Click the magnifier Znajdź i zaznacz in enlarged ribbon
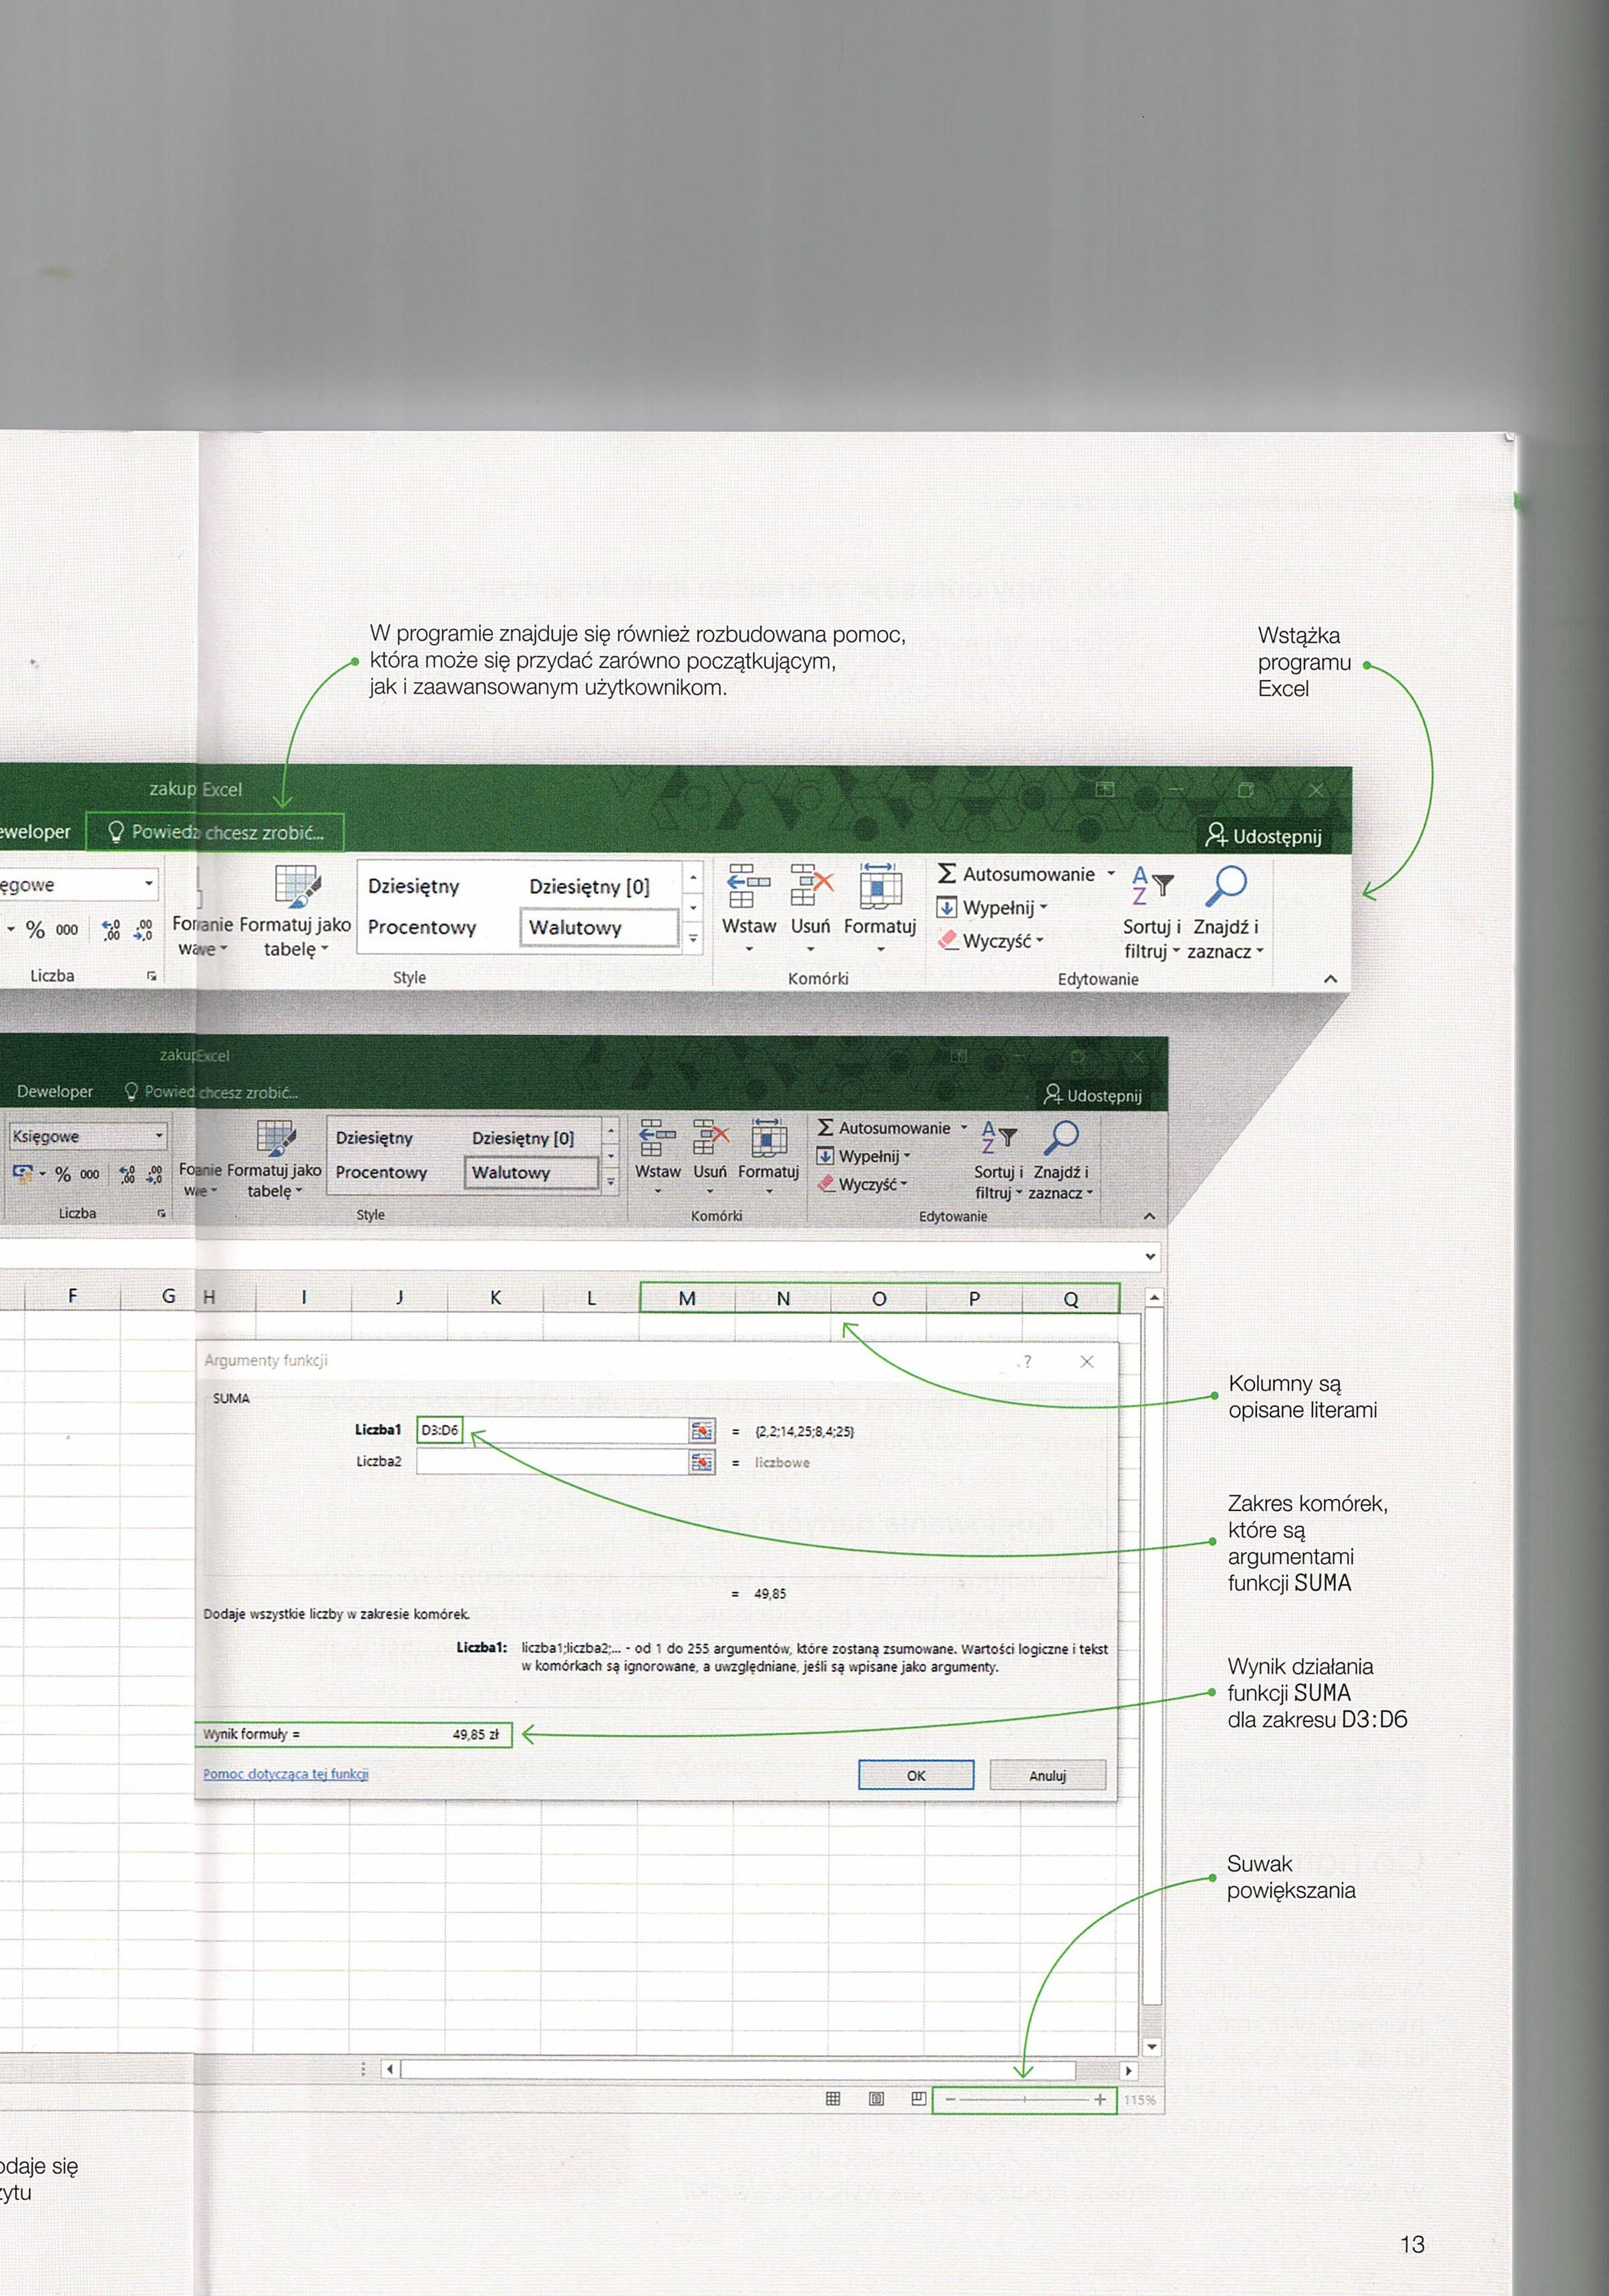This screenshot has width=1609, height=2296. click(x=1226, y=885)
